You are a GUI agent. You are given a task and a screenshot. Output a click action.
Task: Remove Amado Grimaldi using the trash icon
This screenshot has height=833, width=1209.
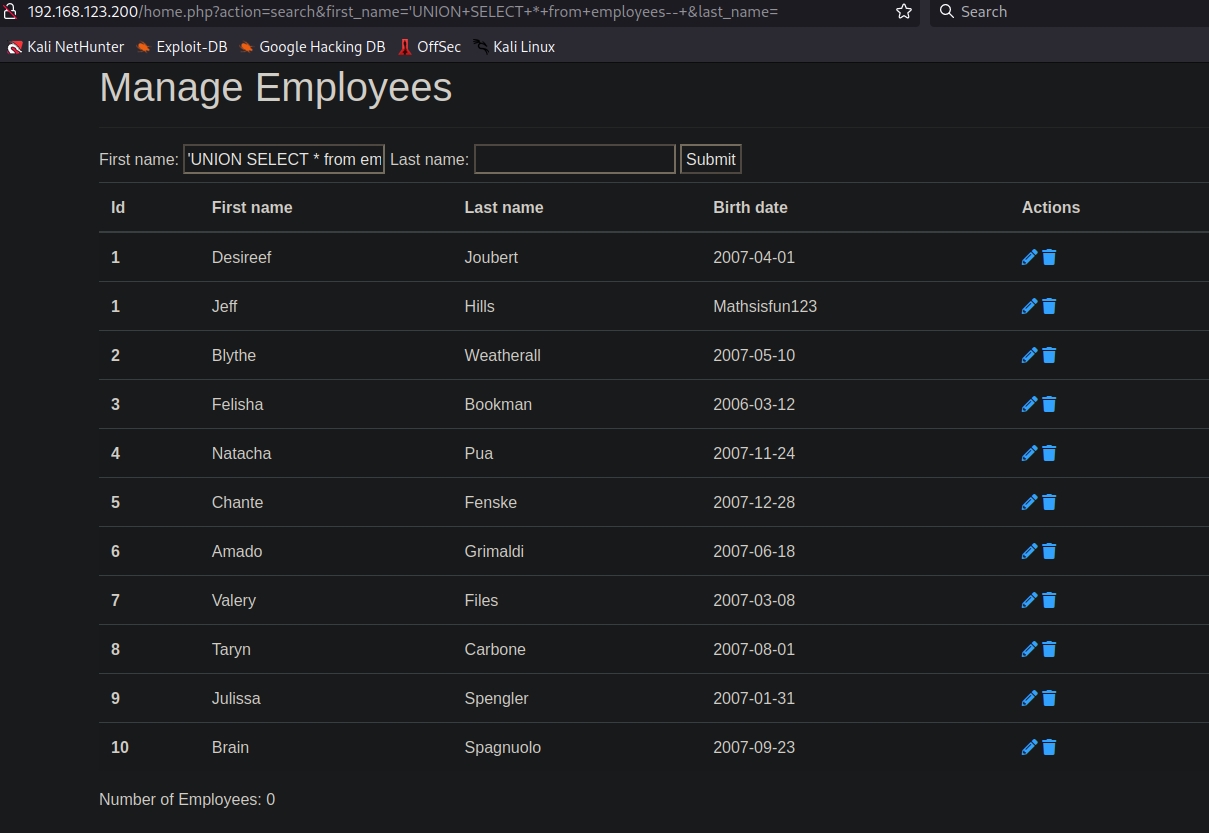[1049, 551]
